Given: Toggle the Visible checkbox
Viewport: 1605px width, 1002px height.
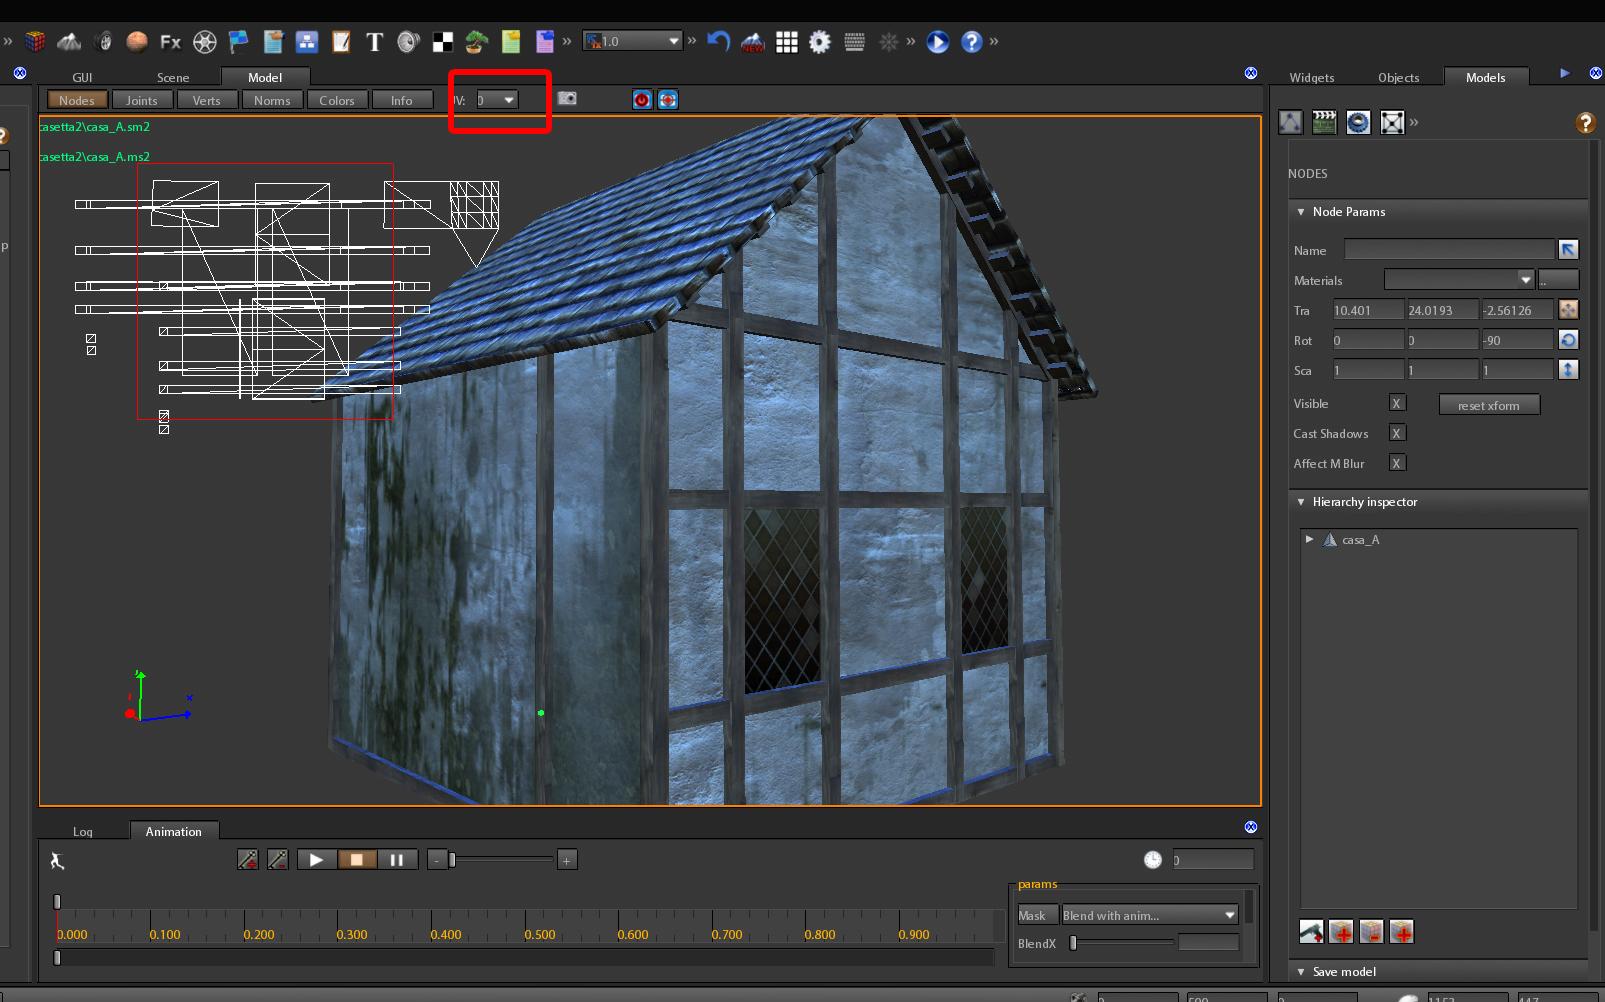Looking at the screenshot, I should [1397, 403].
